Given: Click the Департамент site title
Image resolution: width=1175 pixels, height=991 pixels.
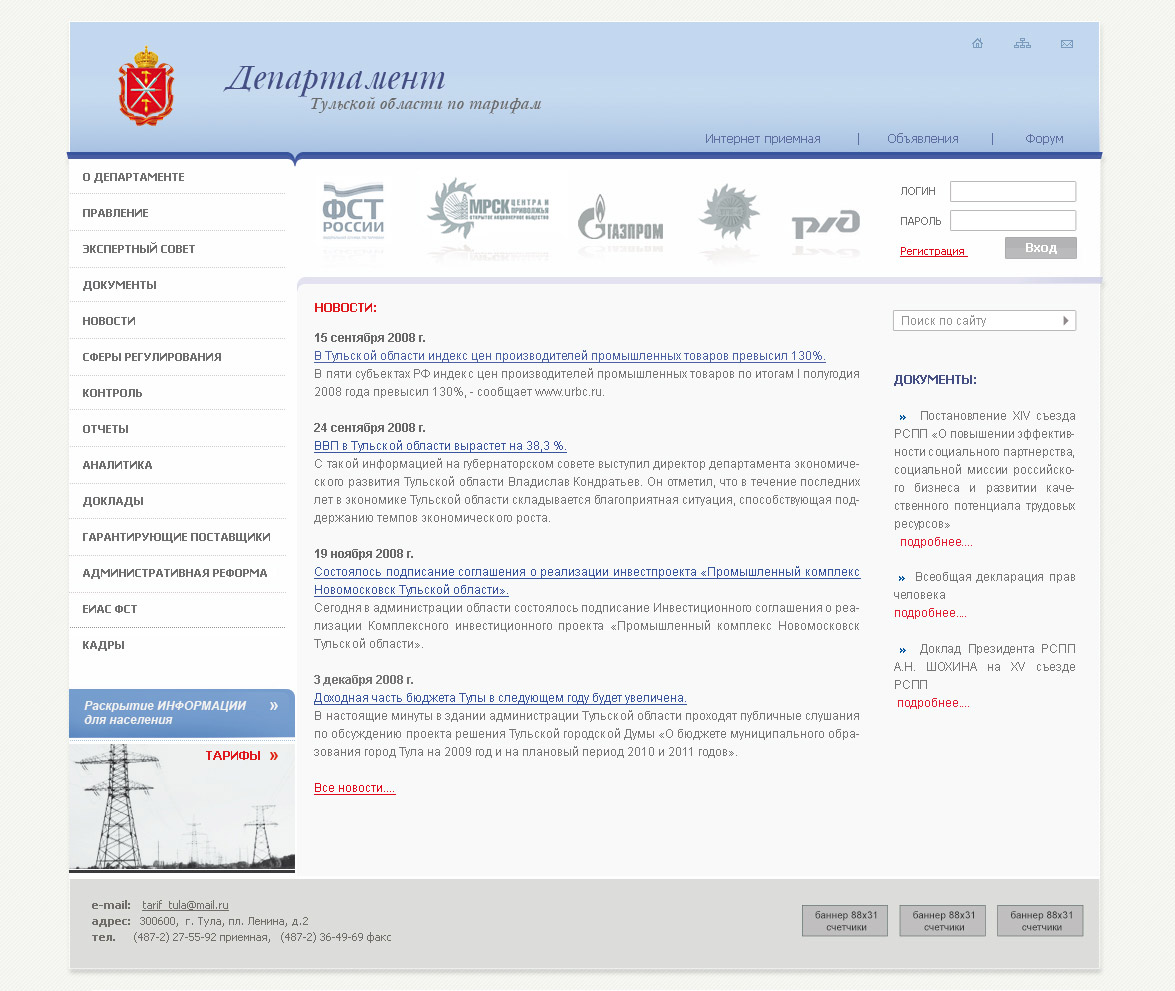Looking at the screenshot, I should (x=335, y=79).
